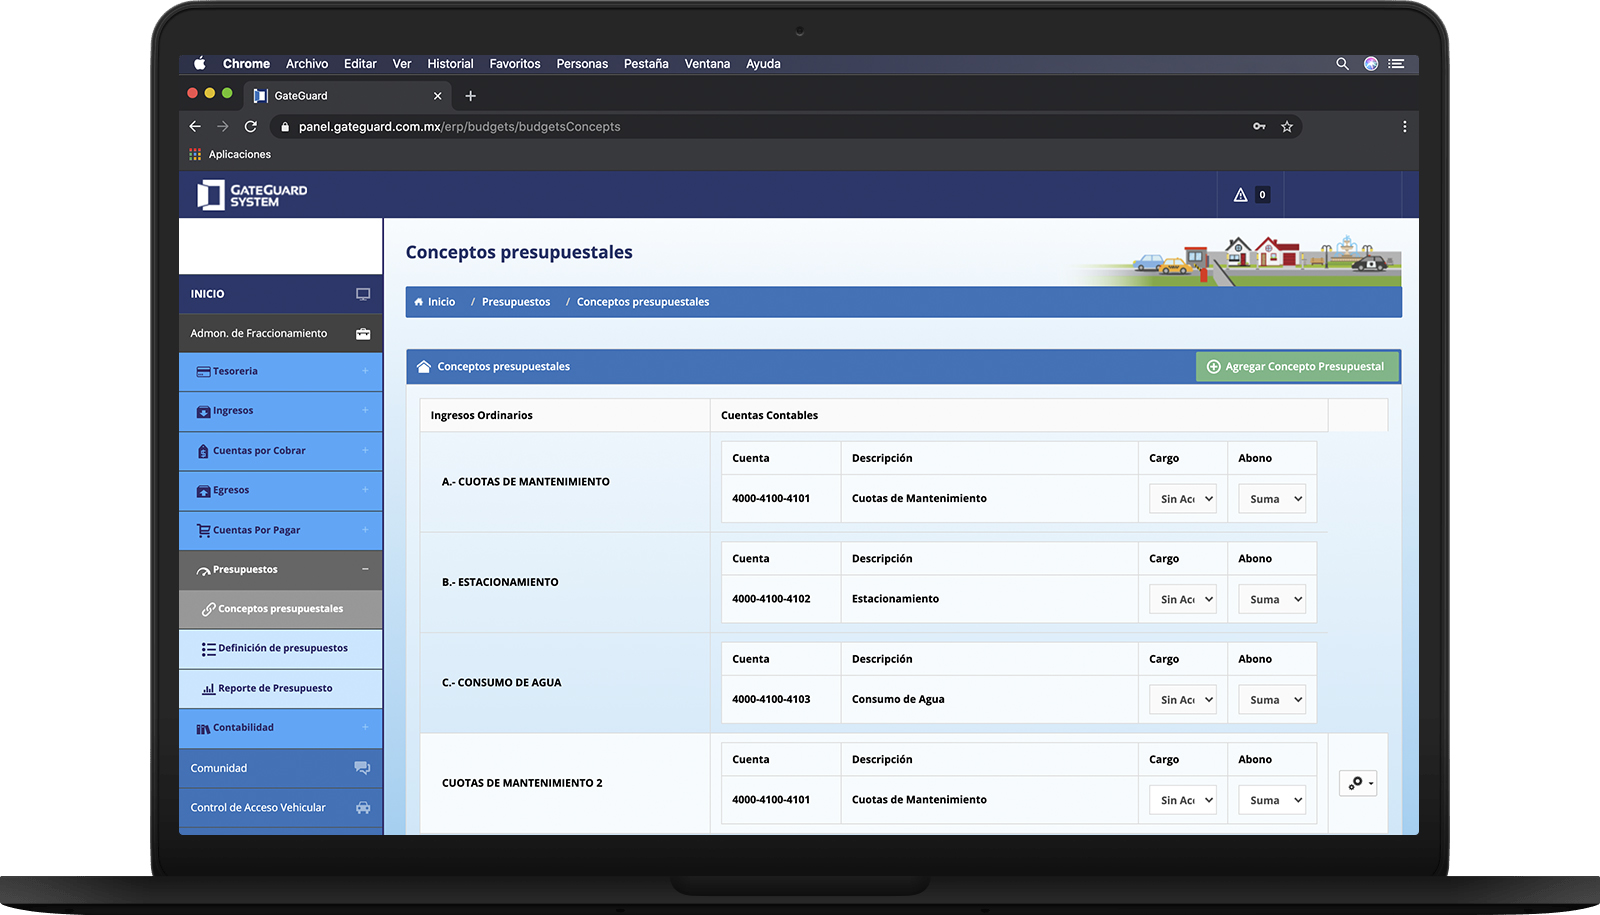Open Definición de presupuestos sidebar item
1600x915 pixels.
281,649
